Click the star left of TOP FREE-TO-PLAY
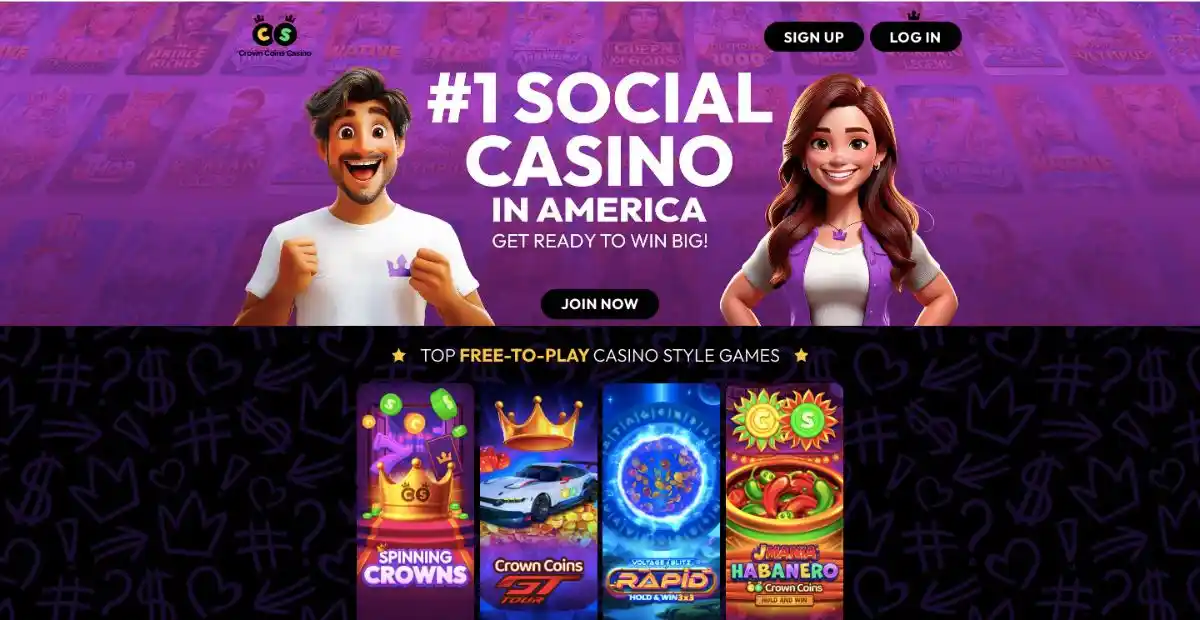Viewport: 1200px width, 620px height. click(x=399, y=355)
